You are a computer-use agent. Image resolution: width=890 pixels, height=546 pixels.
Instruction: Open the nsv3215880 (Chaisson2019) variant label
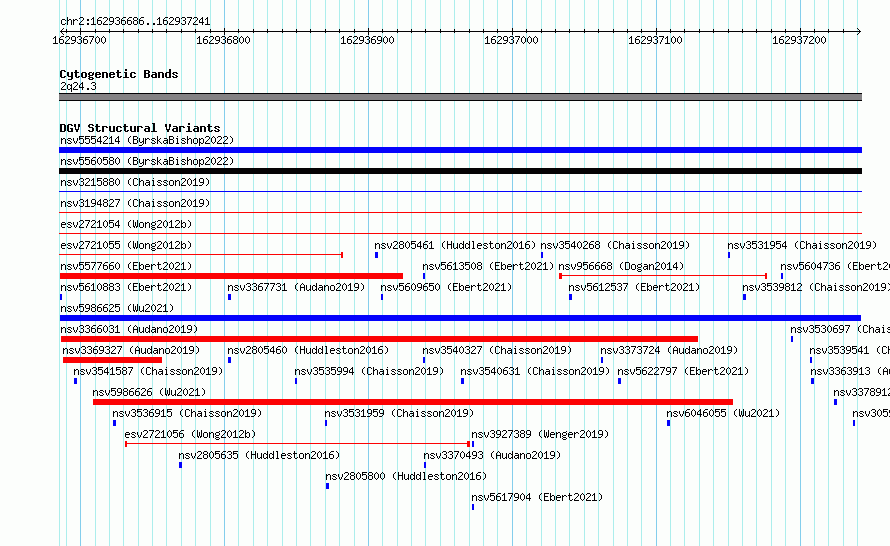point(135,182)
